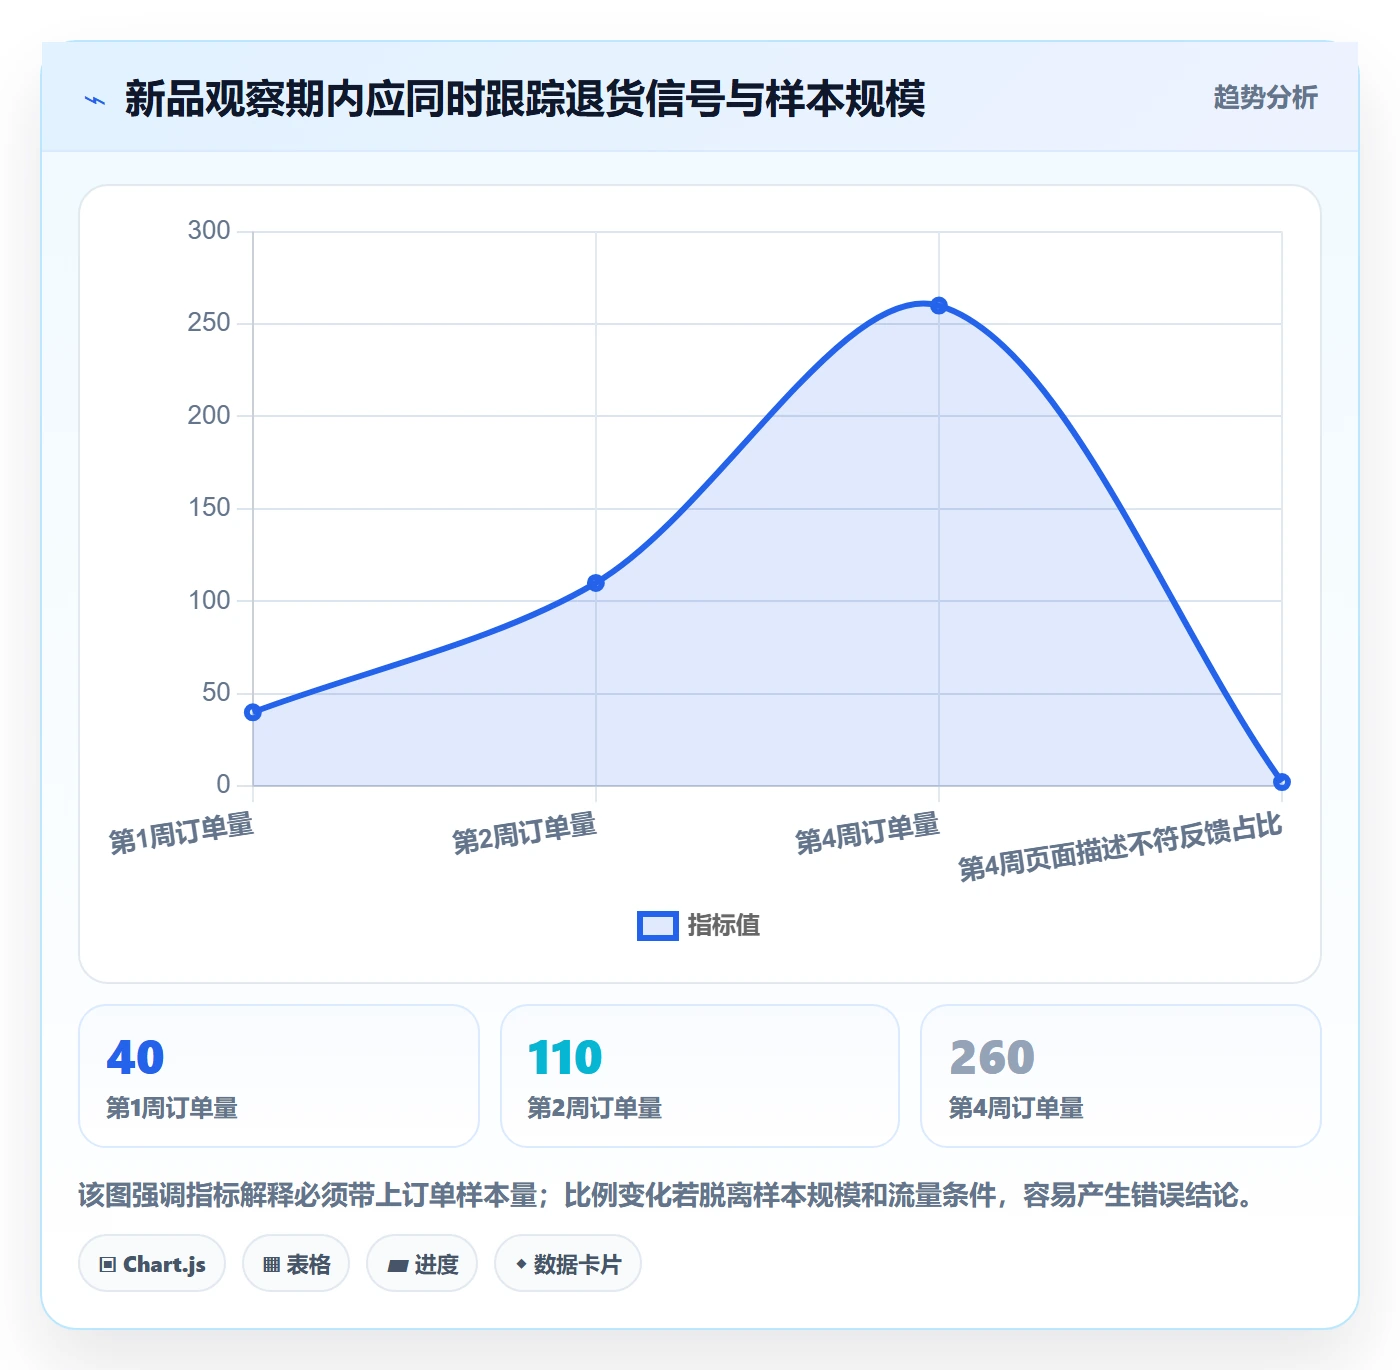This screenshot has width=1400, height=1370.
Task: Click the x-axis label 第1周订单量
Action: coord(182,833)
